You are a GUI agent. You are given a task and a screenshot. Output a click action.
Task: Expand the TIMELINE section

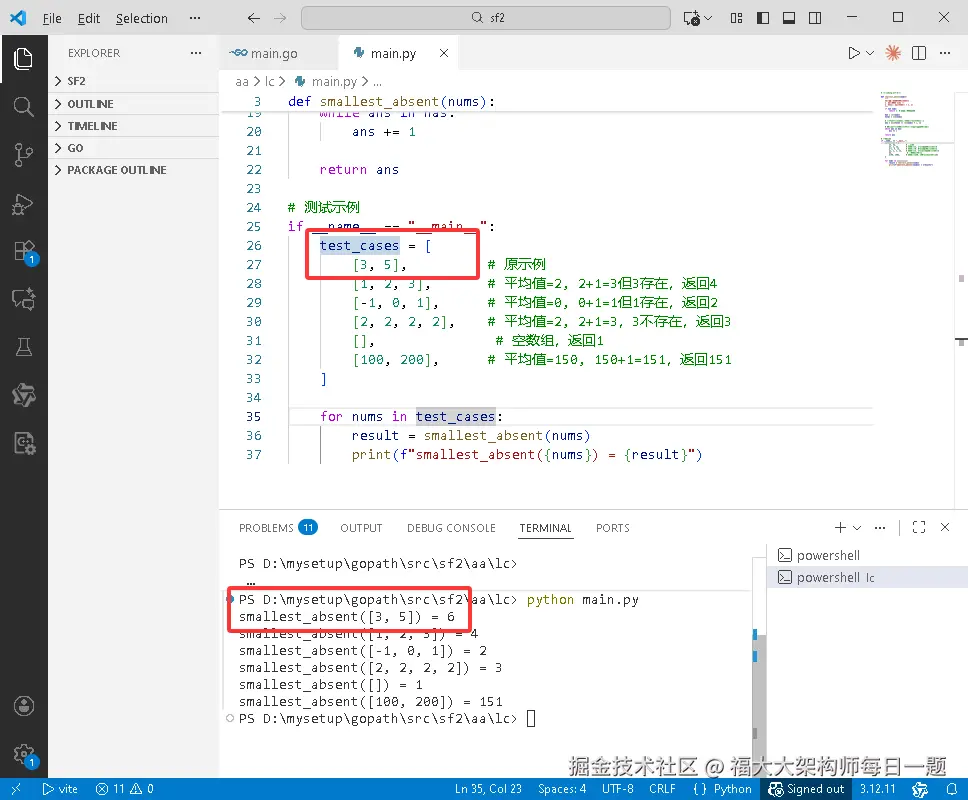[x=133, y=126]
